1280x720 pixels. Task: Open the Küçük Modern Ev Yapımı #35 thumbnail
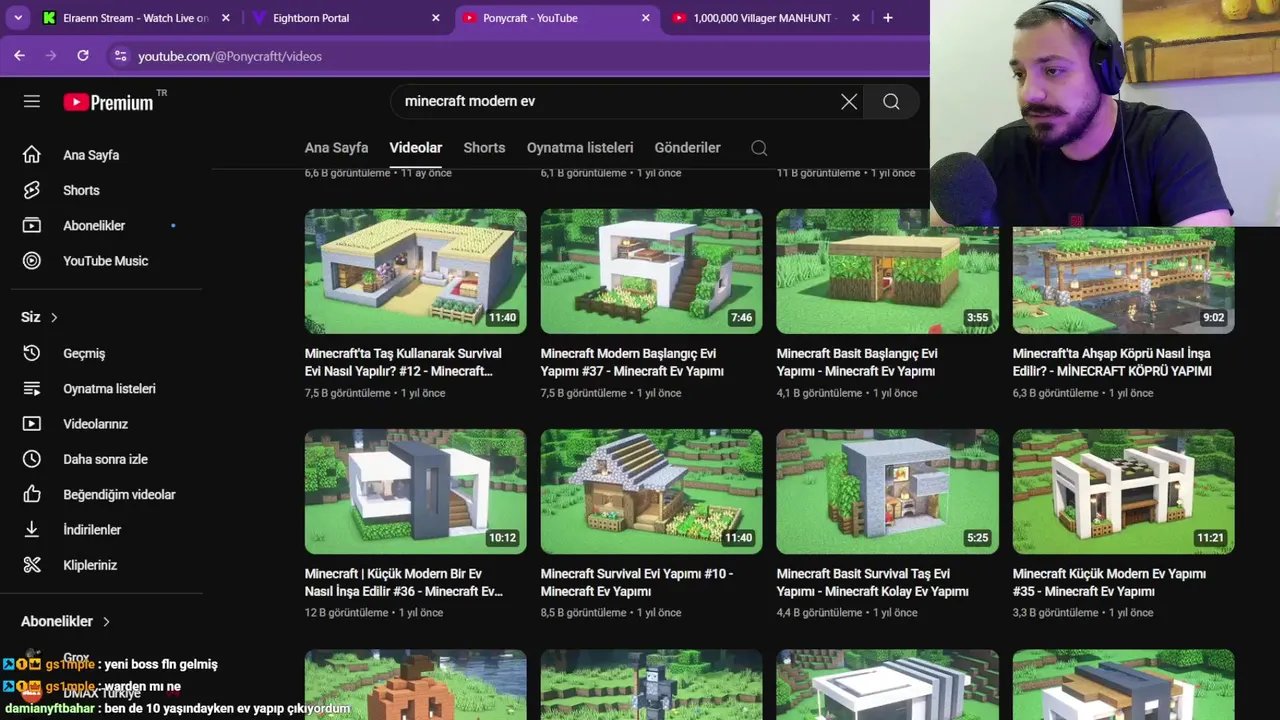[1124, 492]
